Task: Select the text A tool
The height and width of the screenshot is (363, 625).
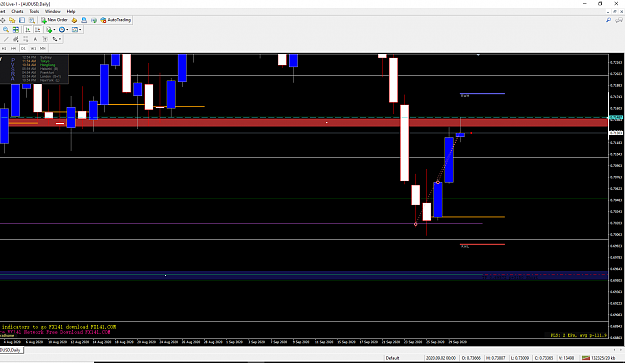Action: [35, 39]
